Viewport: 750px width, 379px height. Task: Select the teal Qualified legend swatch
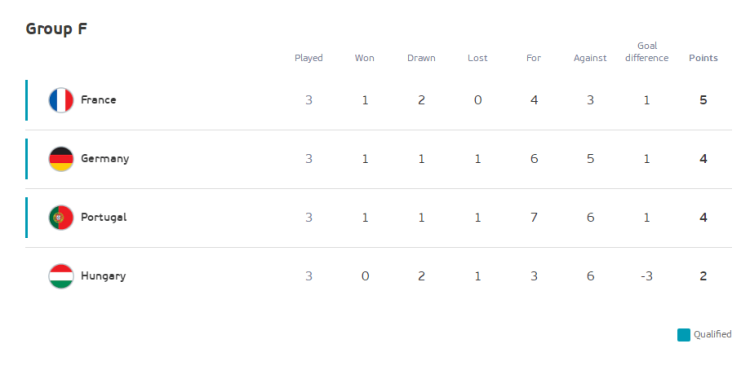[684, 335]
